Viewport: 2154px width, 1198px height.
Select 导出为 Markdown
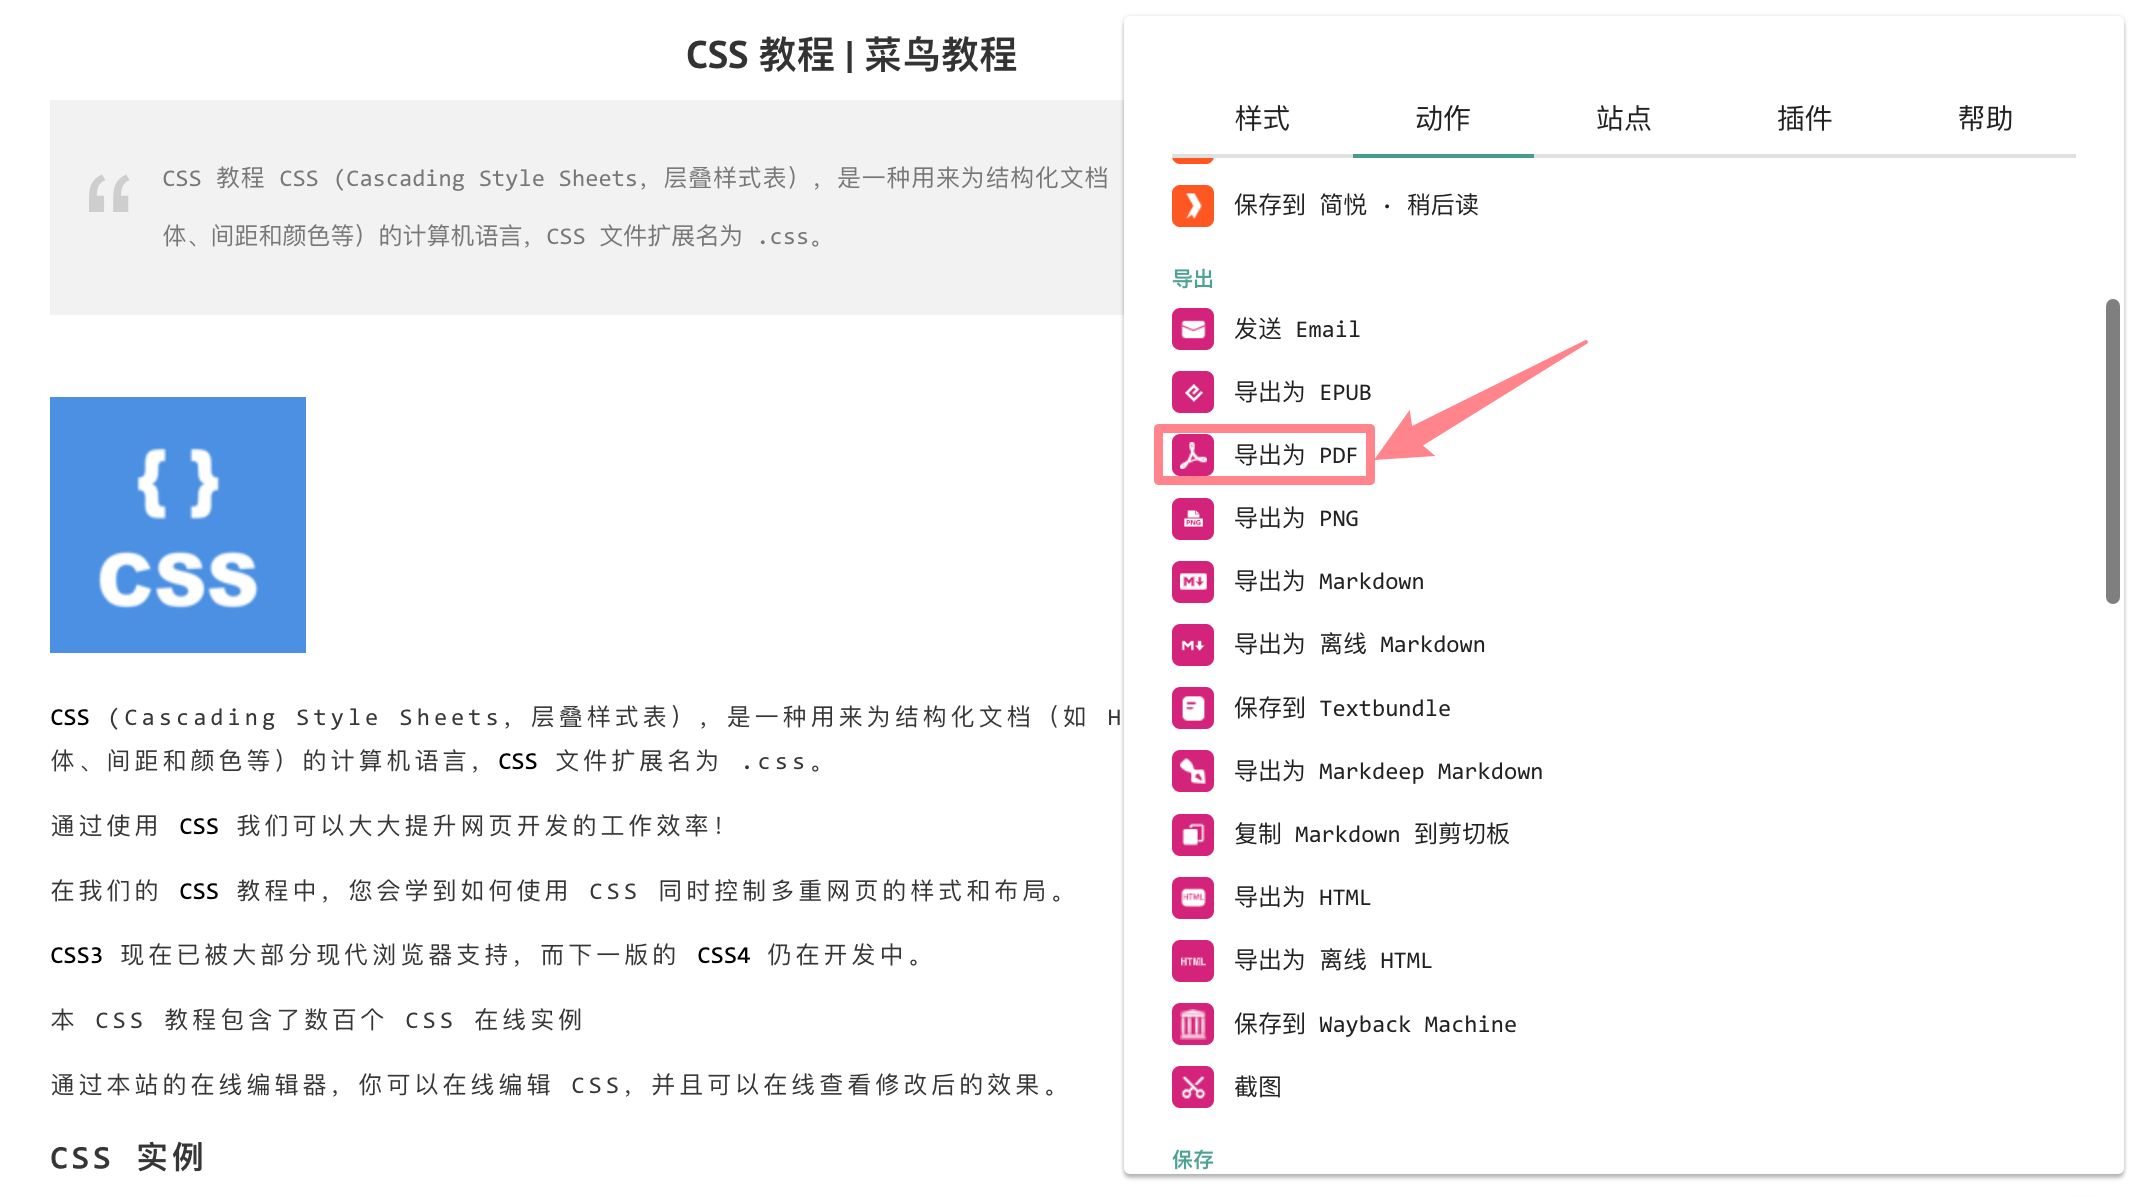pos(1329,581)
